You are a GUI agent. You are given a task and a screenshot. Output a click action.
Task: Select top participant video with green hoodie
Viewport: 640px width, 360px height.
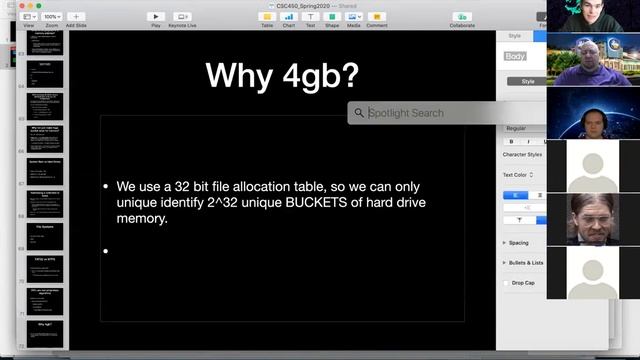pyautogui.click(x=593, y=16)
